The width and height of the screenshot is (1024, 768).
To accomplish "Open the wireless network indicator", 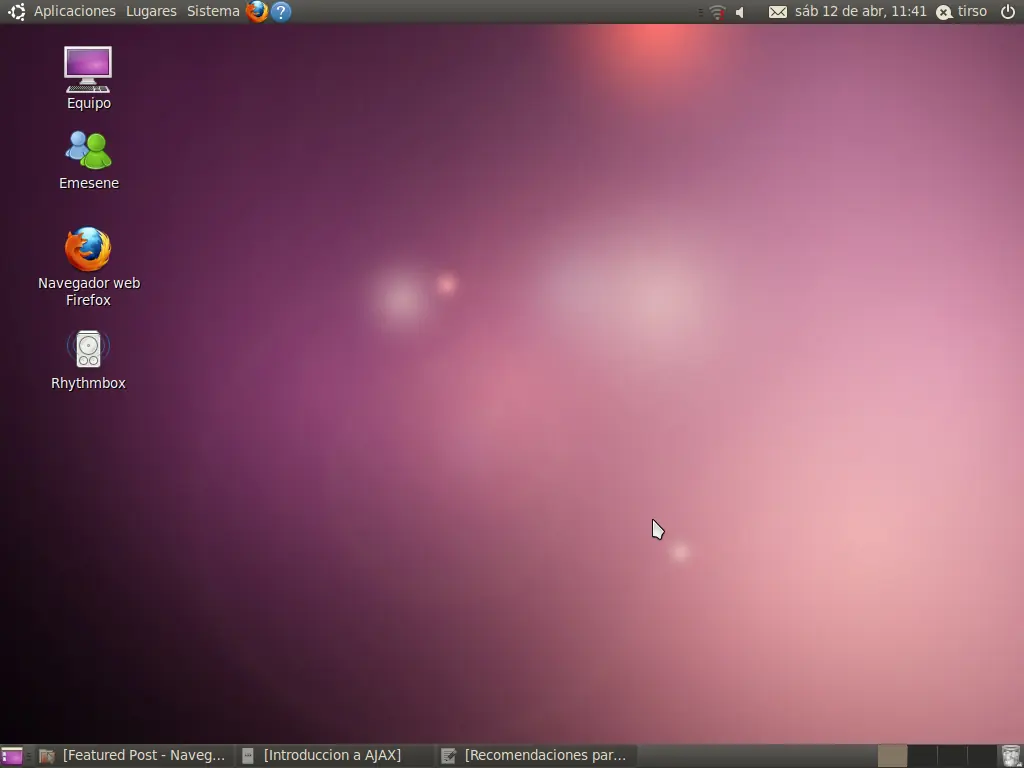I will click(x=717, y=12).
